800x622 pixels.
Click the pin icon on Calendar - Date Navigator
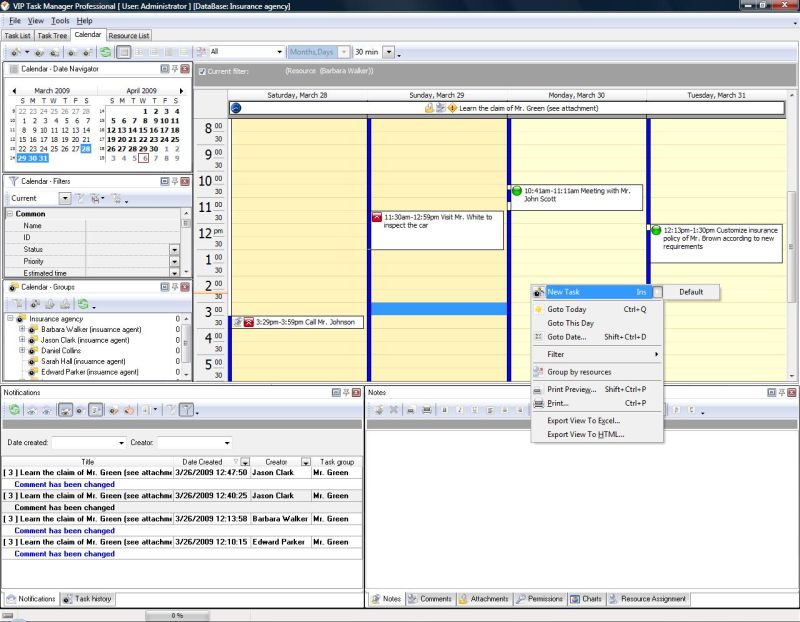click(174, 69)
